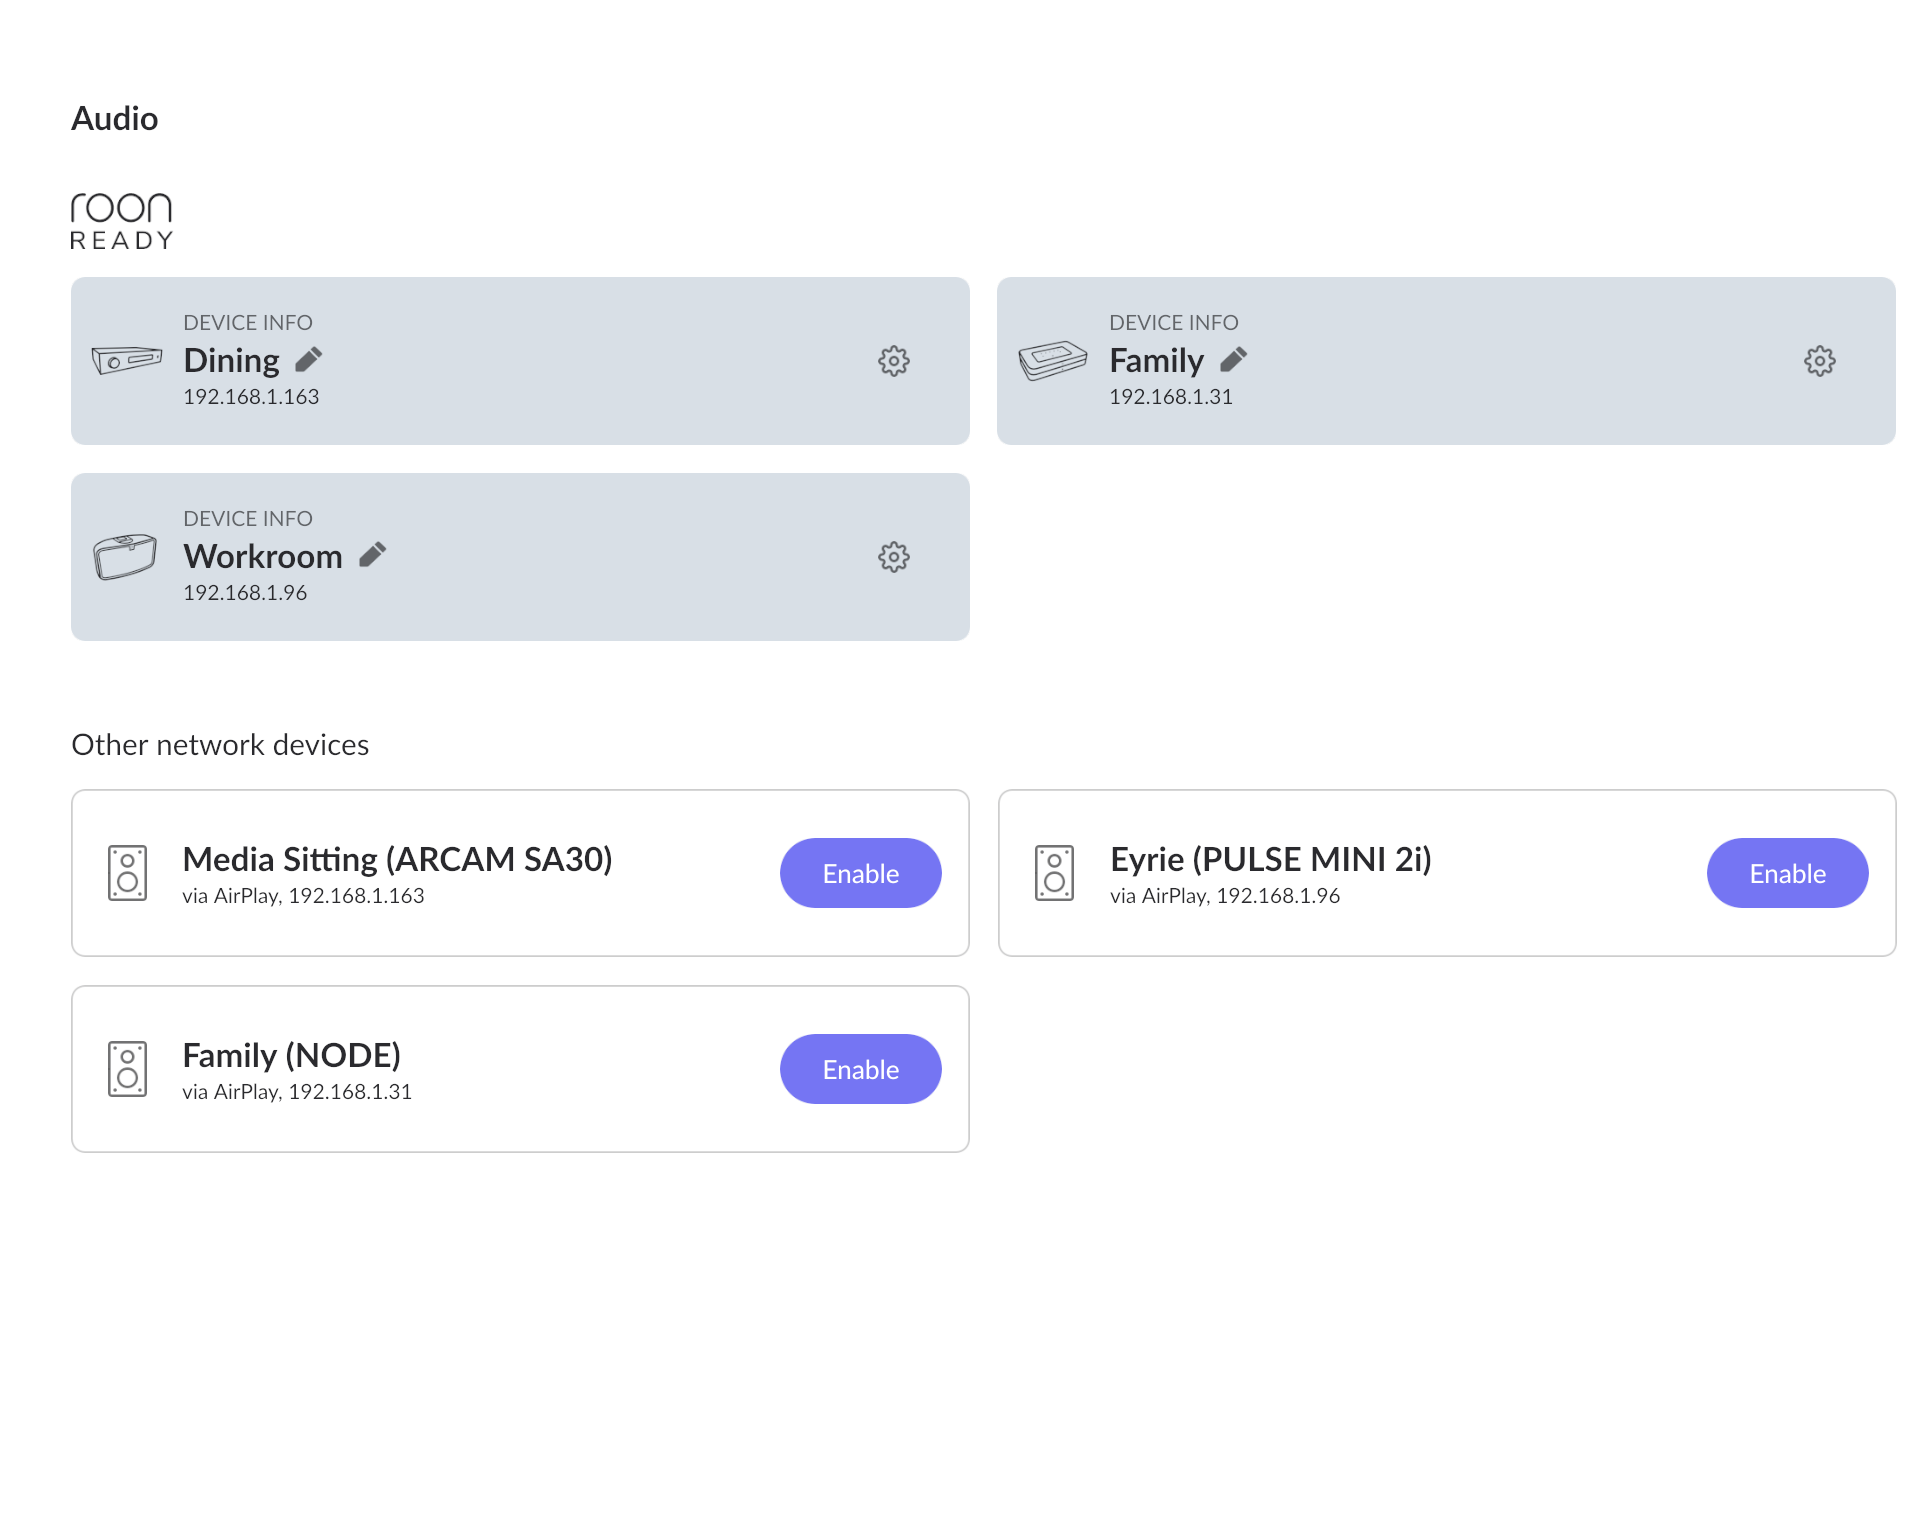The image size is (1922, 1515).
Task: Enable Media Sitting (ARCAM SA30)
Action: (x=860, y=873)
